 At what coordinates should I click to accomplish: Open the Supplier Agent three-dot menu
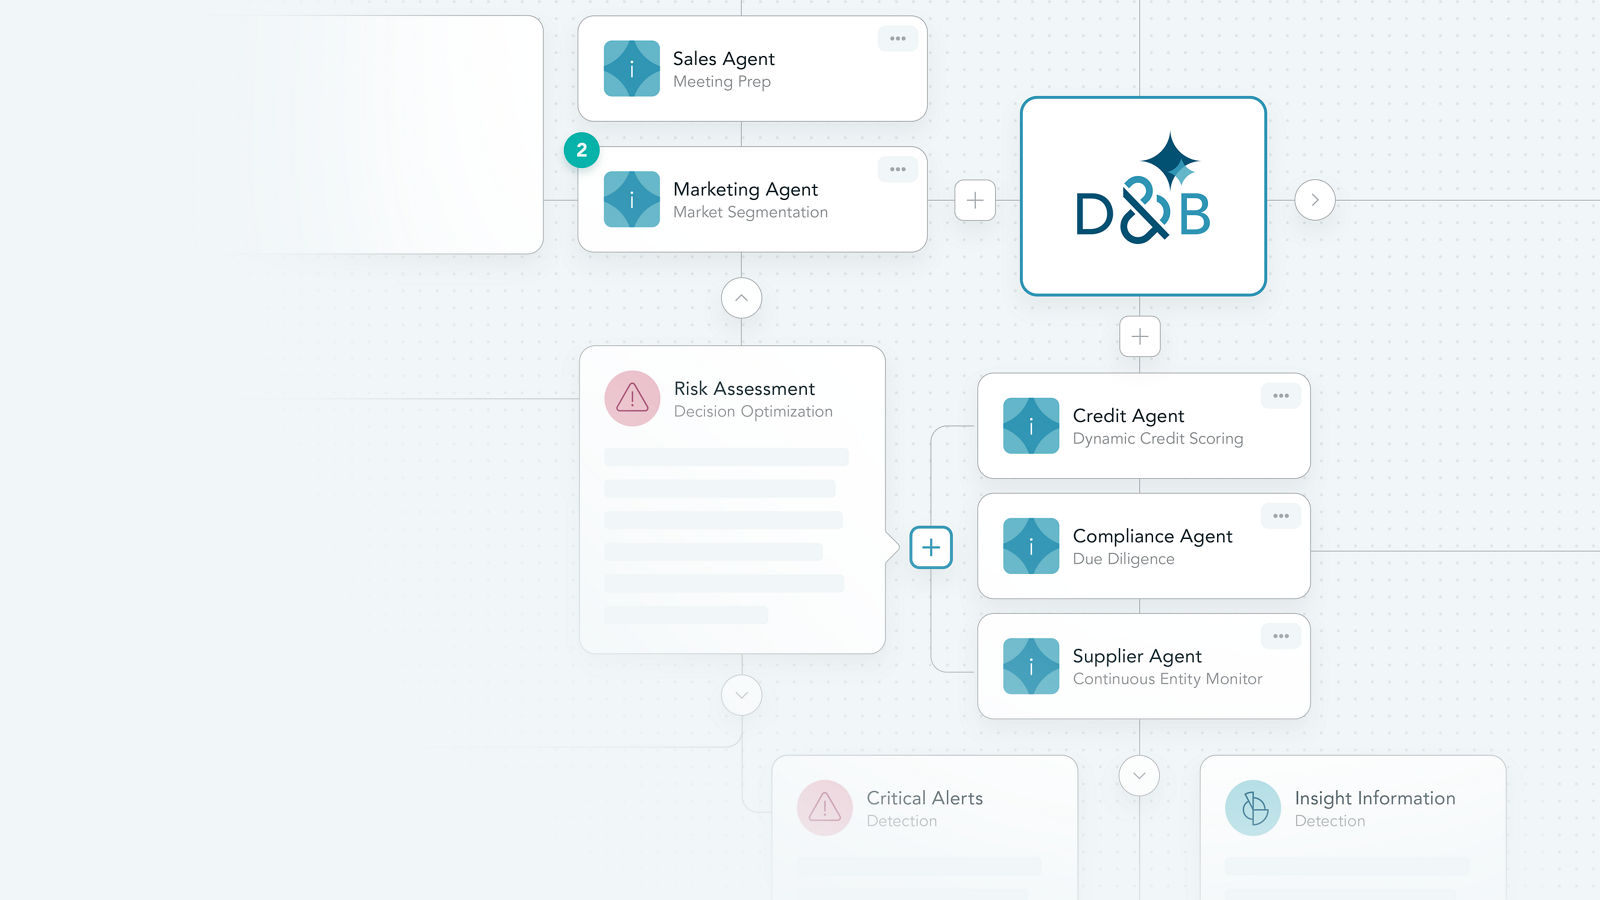pyautogui.click(x=1281, y=636)
